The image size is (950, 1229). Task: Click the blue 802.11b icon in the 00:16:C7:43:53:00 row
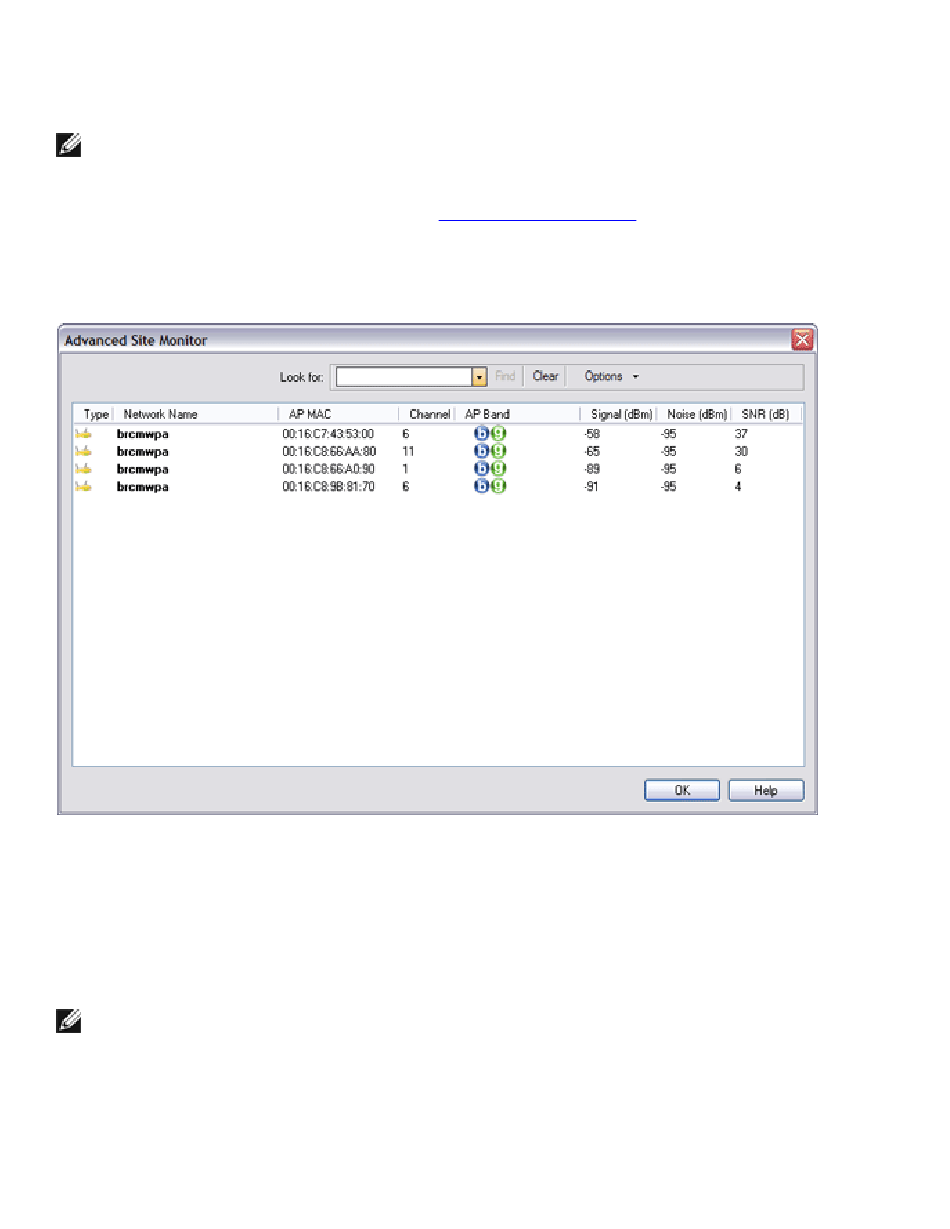tap(482, 434)
